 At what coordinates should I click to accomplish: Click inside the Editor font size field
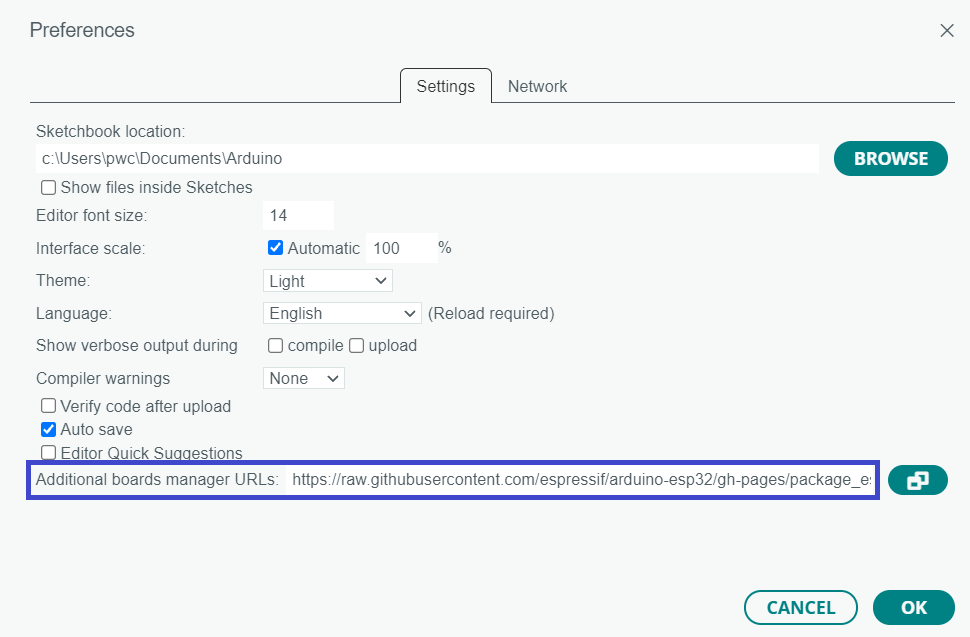[x=298, y=215]
